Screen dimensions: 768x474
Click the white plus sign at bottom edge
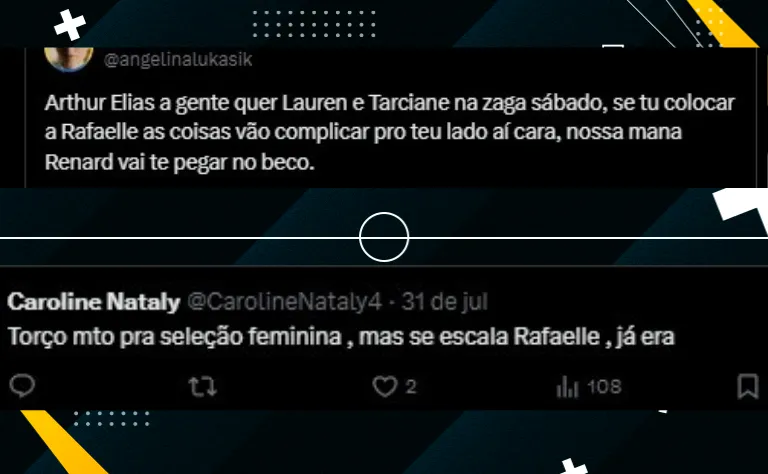tap(573, 466)
